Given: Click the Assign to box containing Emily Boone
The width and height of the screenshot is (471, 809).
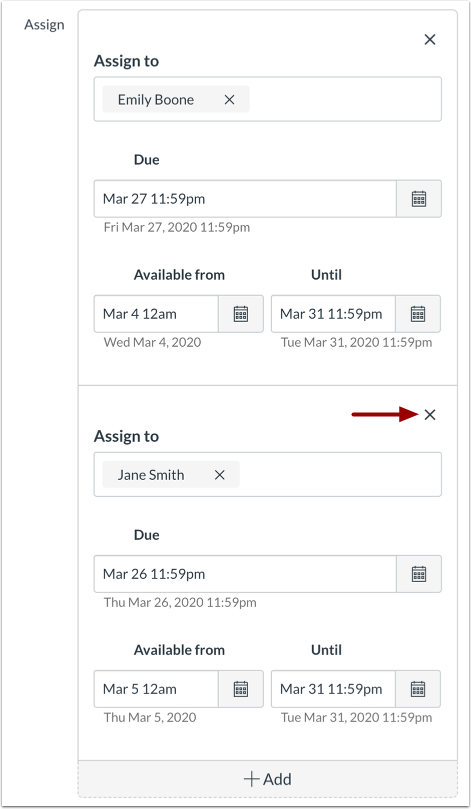Looking at the screenshot, I should (268, 99).
